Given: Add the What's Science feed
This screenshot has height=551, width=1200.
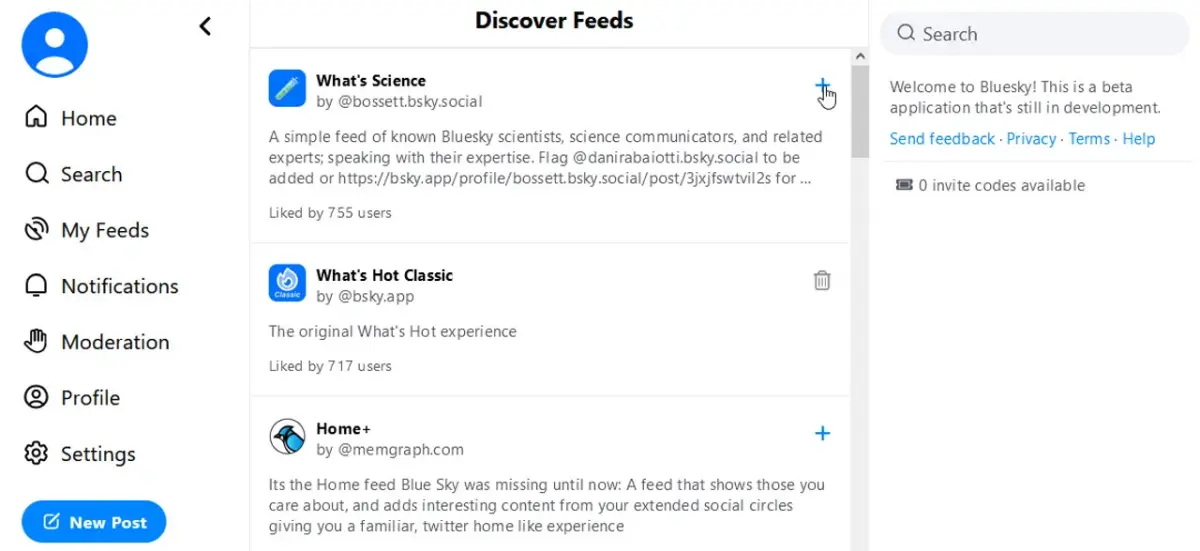Looking at the screenshot, I should (822, 86).
